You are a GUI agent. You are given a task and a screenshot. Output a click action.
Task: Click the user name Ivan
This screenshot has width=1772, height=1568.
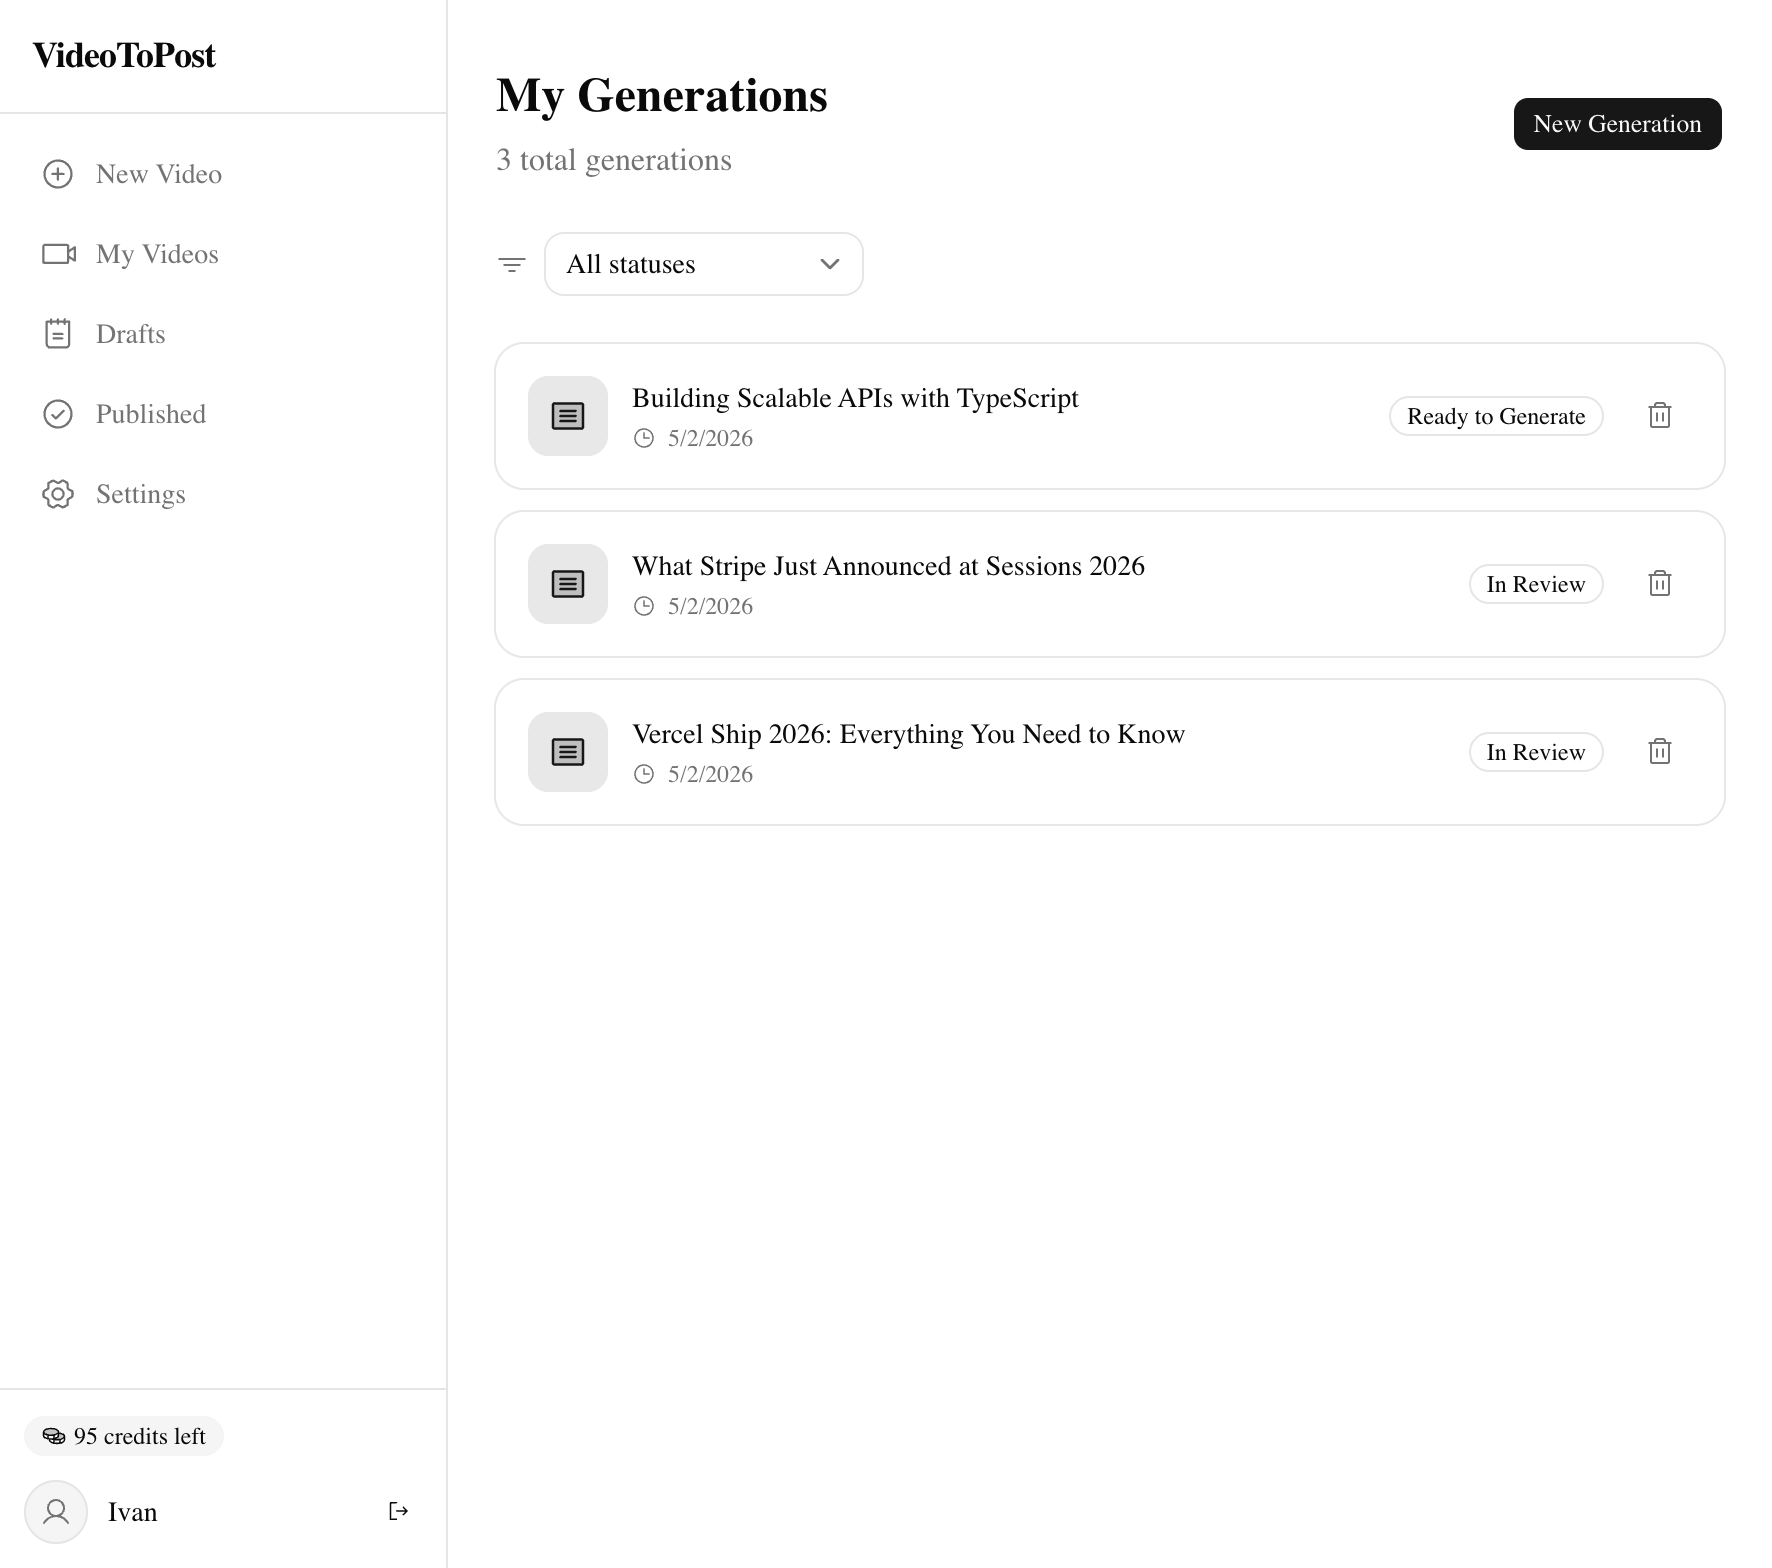pos(132,1512)
